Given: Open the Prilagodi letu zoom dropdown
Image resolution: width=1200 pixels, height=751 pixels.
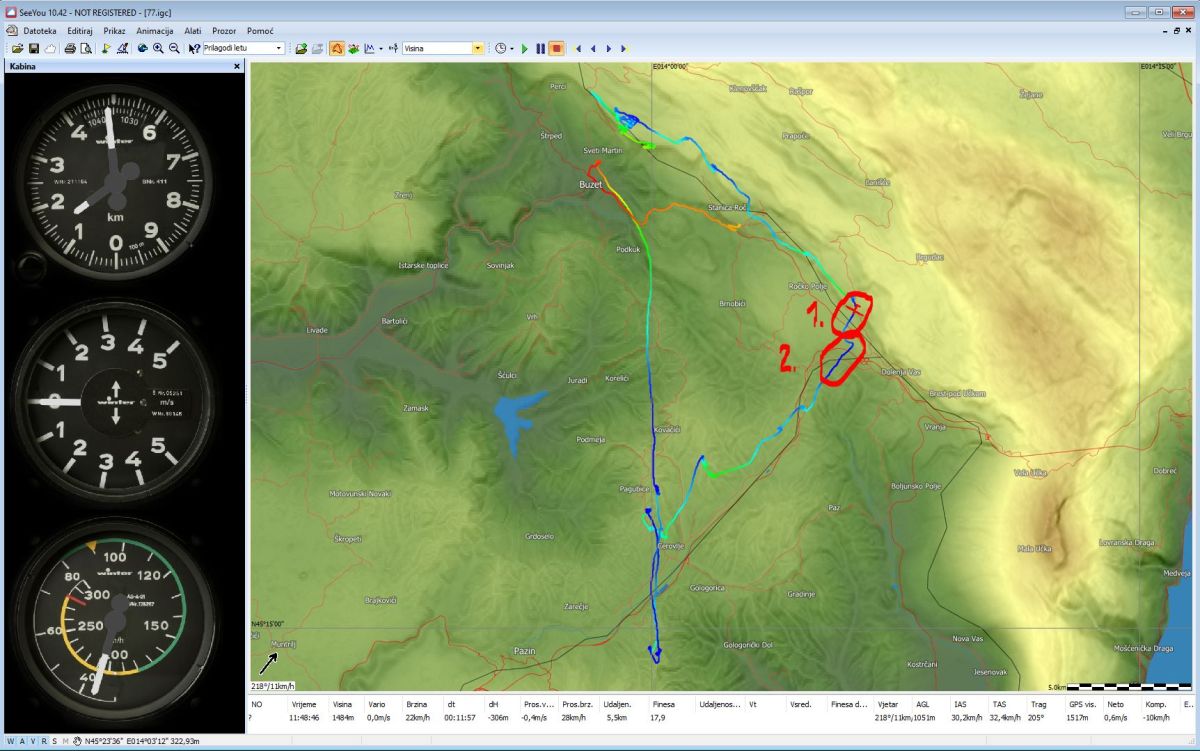Looking at the screenshot, I should tap(279, 48).
